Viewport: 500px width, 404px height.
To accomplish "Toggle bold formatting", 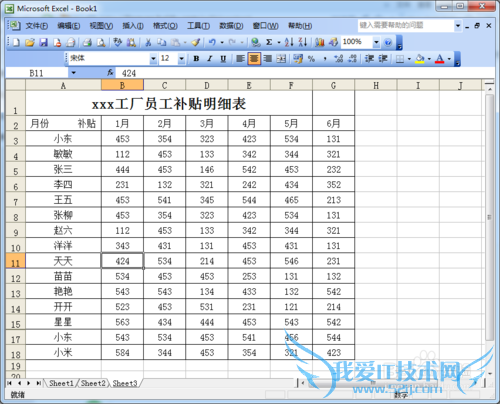I will point(196,59).
